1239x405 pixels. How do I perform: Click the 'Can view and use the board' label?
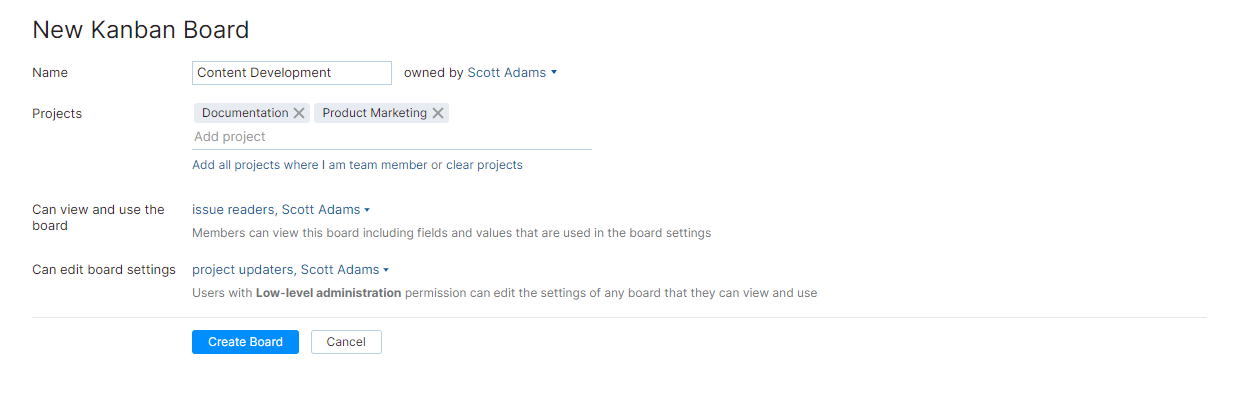point(98,218)
